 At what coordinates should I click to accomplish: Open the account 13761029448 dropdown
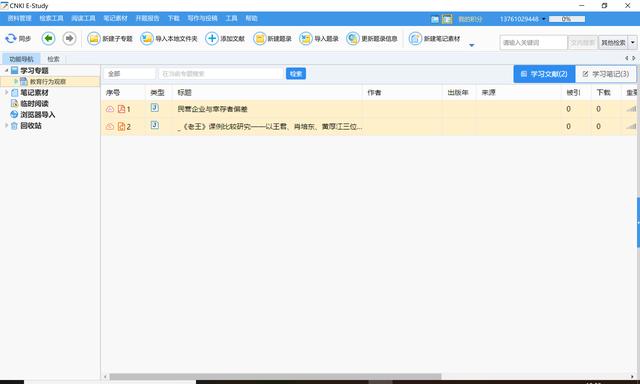[x=544, y=19]
